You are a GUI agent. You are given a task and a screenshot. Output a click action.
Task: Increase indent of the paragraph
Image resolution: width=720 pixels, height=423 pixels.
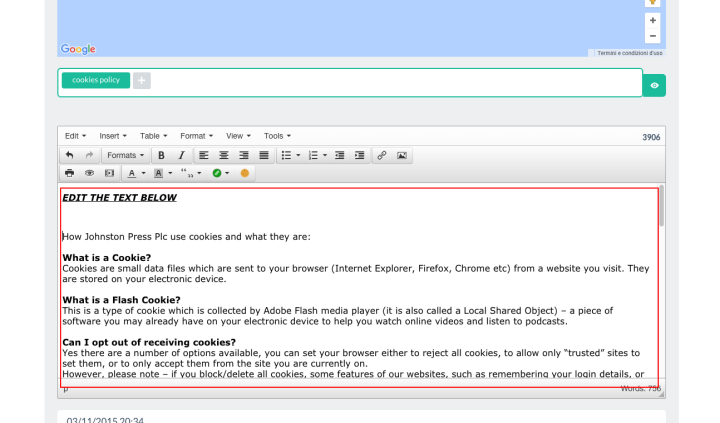pyautogui.click(x=359, y=156)
